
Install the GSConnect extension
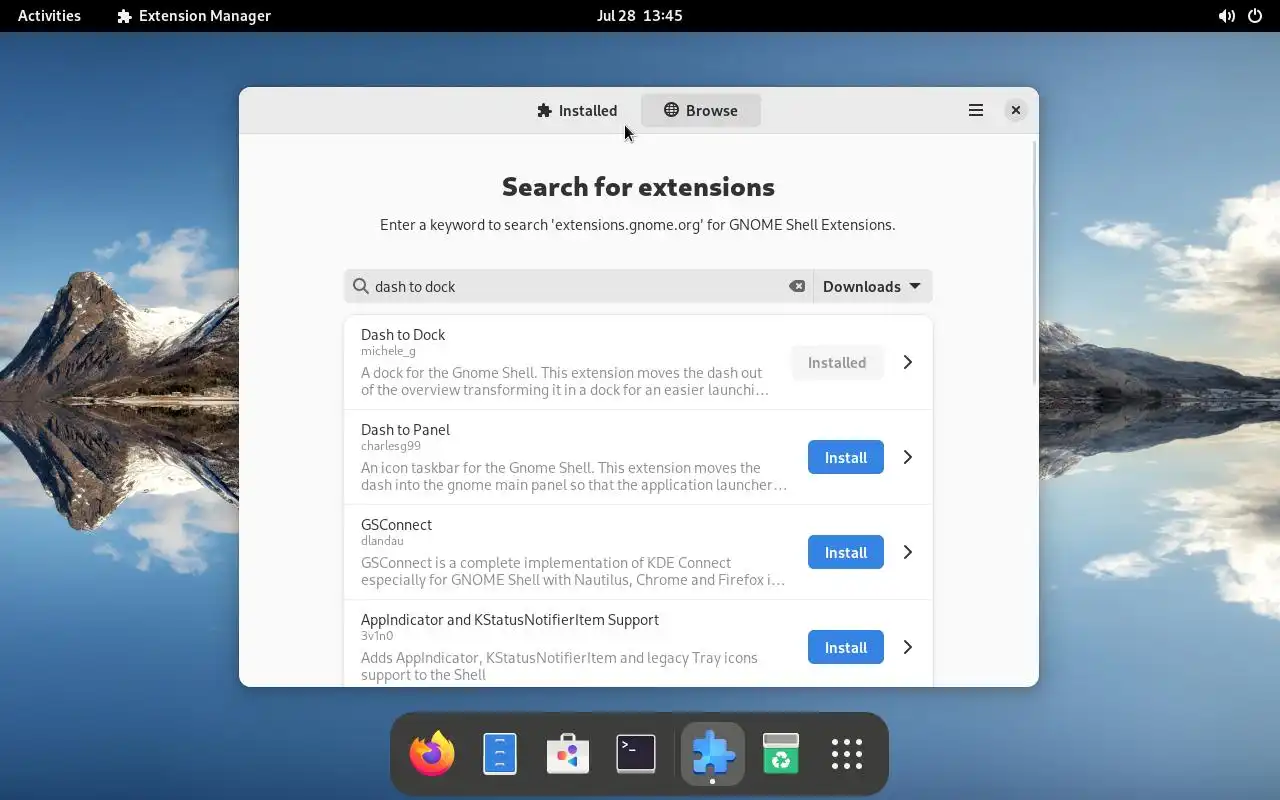tap(846, 552)
